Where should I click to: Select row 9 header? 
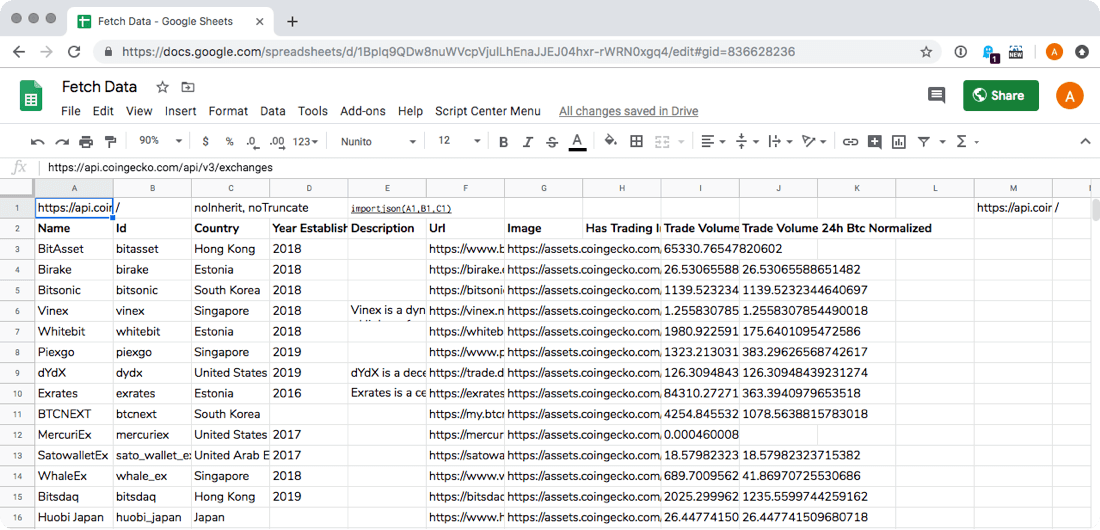[x=17, y=372]
